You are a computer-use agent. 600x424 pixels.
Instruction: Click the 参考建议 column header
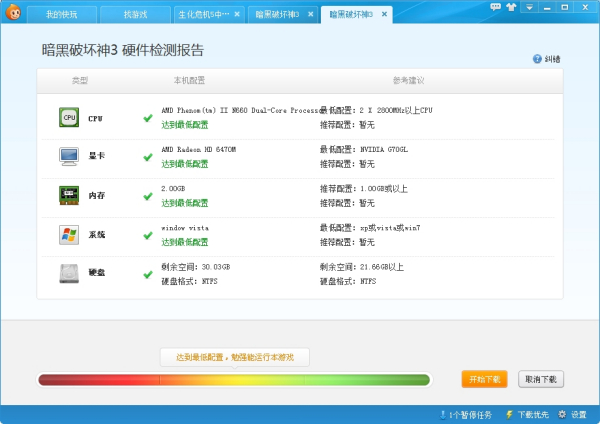[409, 80]
